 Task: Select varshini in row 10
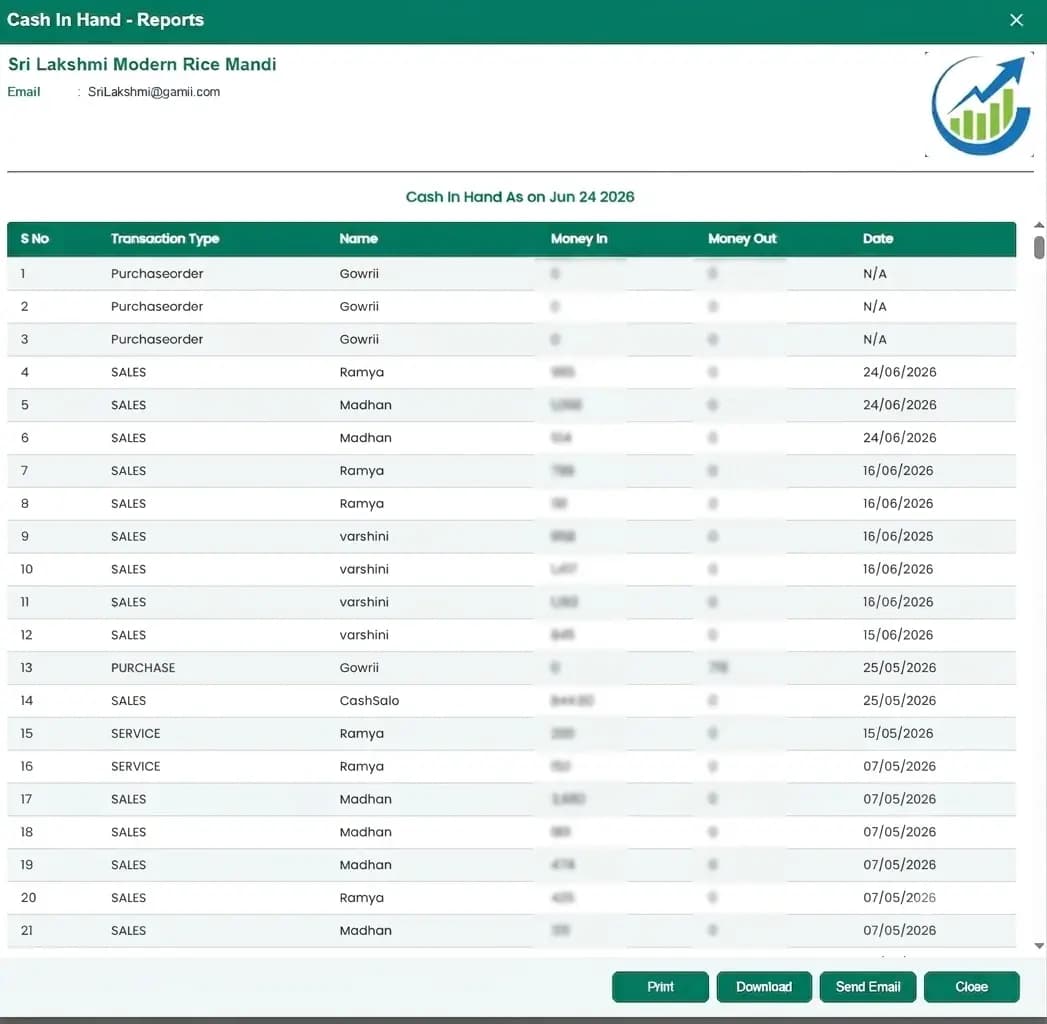[364, 569]
